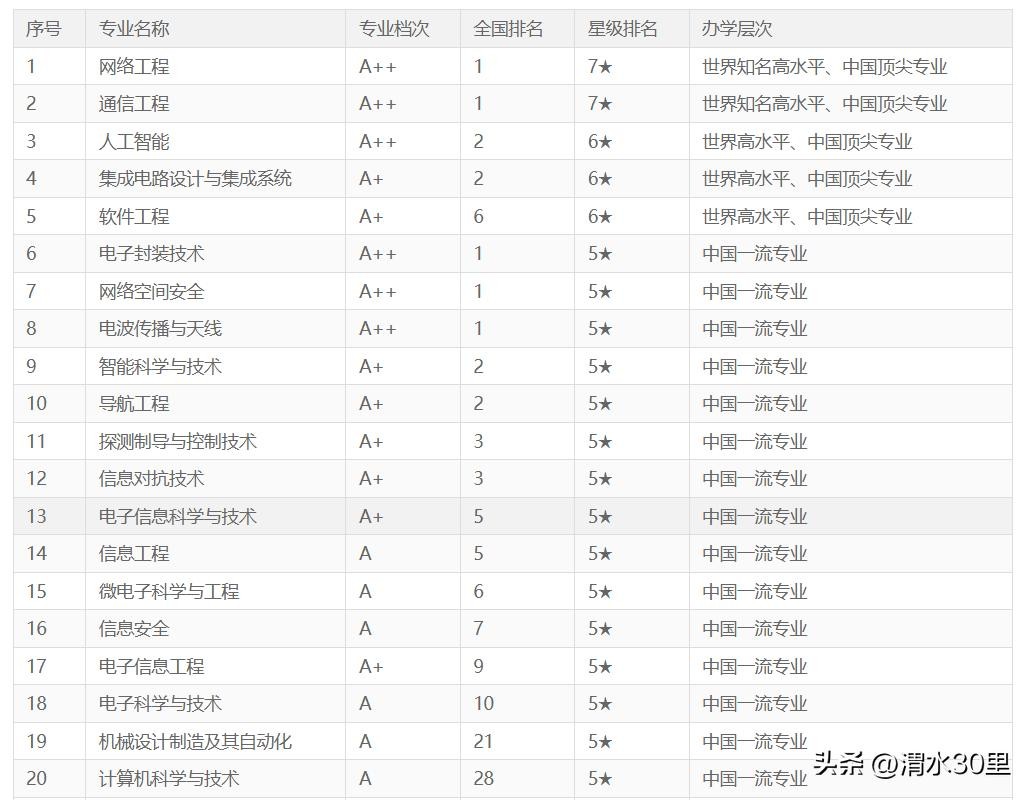Viewport: 1034px width, 800px height.
Task: Select the 通信工程 major name cell
Action: (134, 104)
